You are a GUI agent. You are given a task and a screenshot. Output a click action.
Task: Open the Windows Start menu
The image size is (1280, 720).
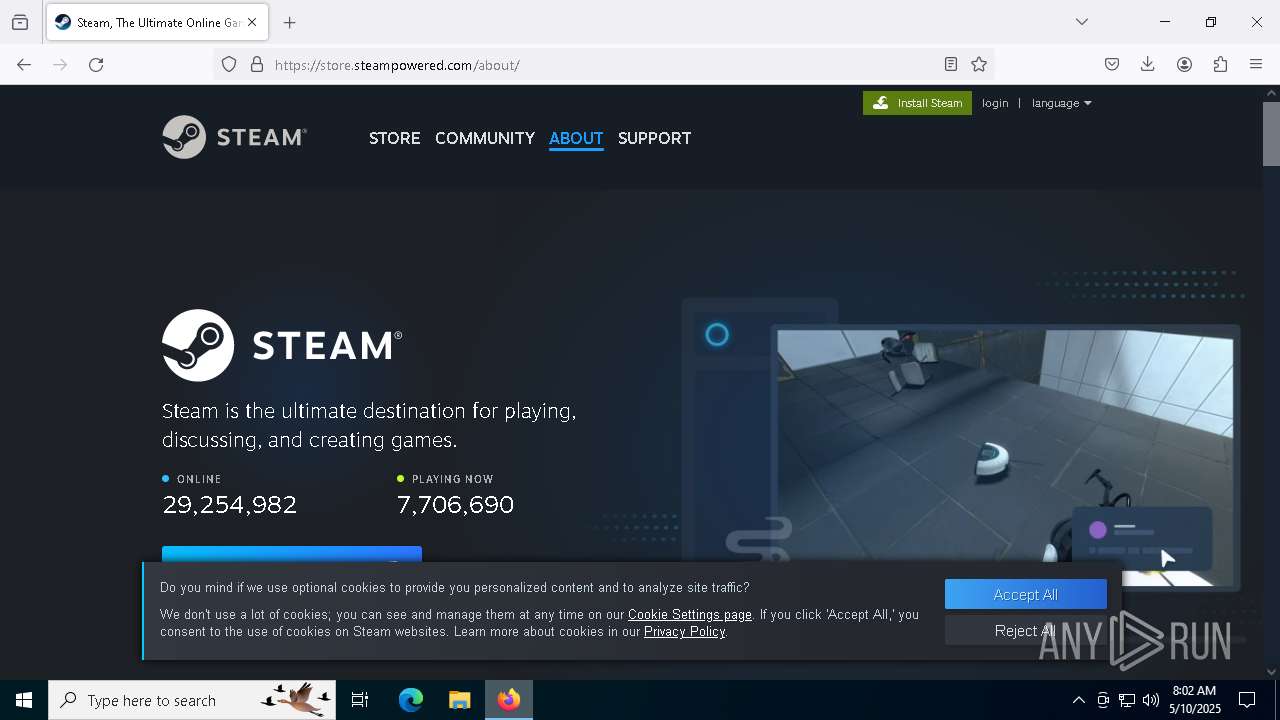click(x=24, y=700)
